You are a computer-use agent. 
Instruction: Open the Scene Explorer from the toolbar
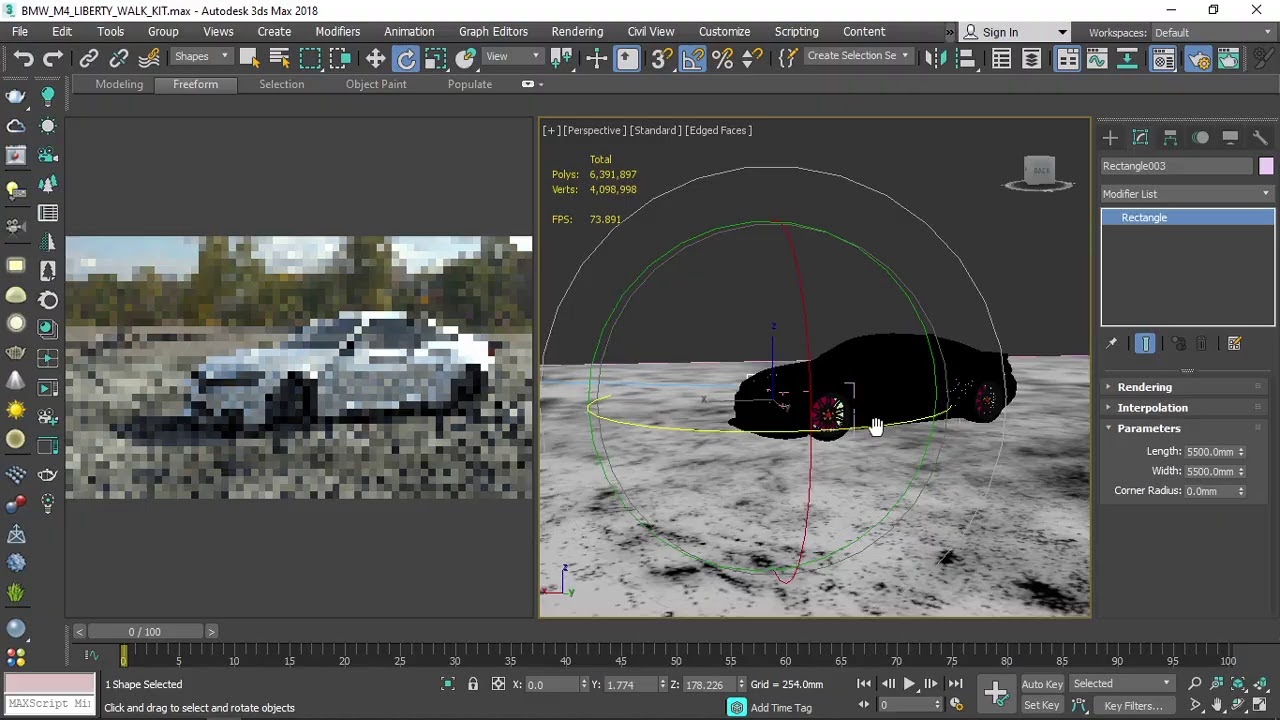pyautogui.click(x=1002, y=59)
